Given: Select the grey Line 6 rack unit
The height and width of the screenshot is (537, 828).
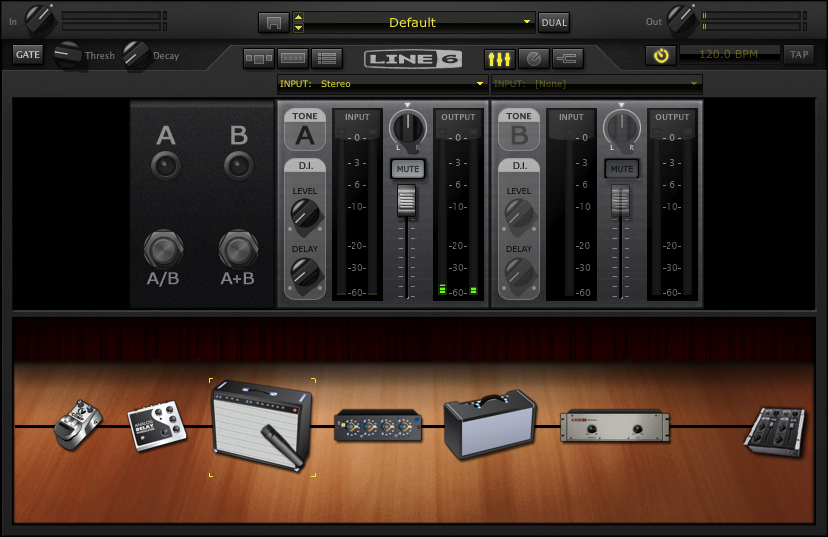Looking at the screenshot, I should point(614,426).
